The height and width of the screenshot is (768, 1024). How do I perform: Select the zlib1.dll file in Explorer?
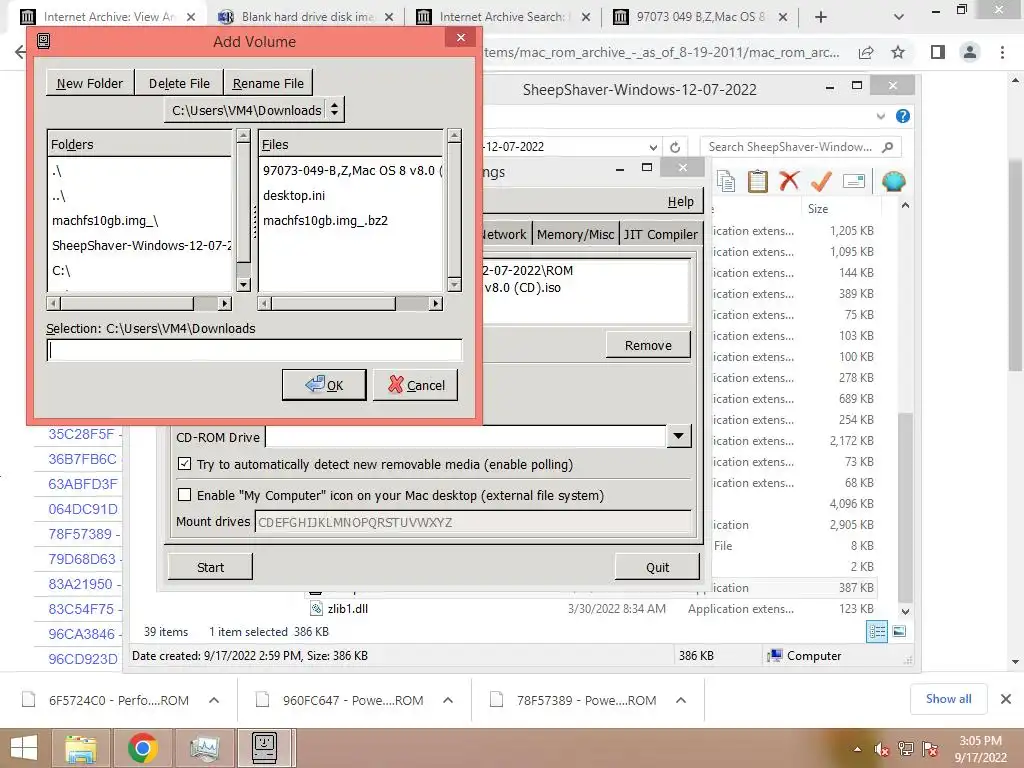coord(347,608)
